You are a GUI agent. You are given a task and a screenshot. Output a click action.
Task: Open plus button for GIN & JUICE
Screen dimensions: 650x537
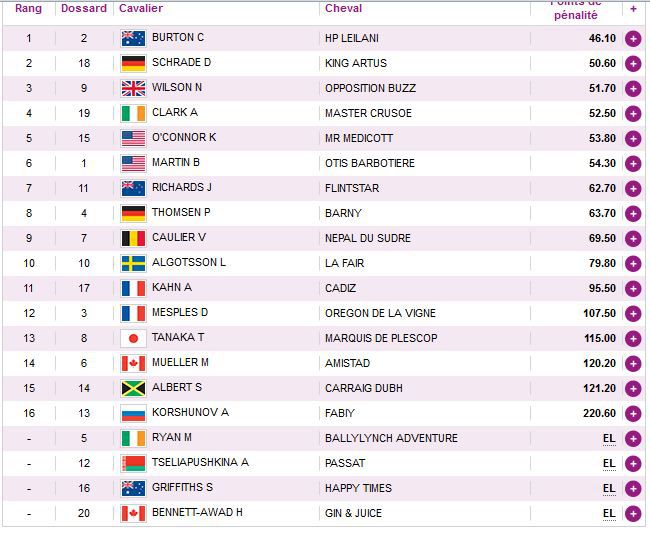pos(632,513)
